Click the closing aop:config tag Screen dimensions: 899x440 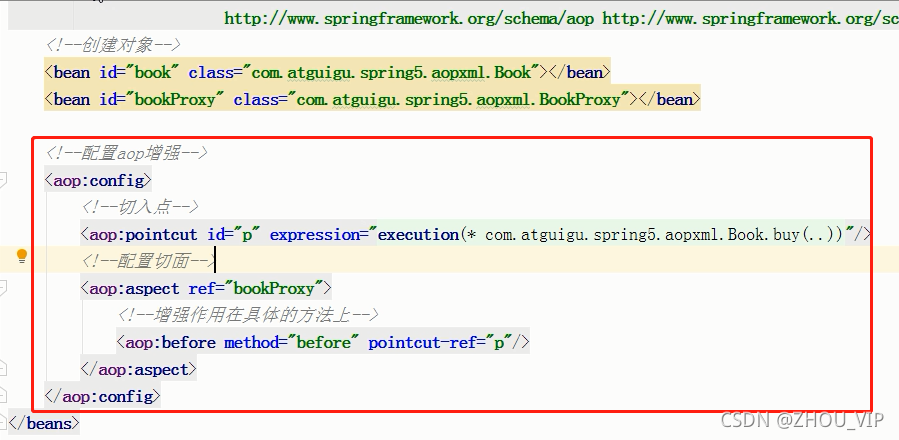point(103,396)
